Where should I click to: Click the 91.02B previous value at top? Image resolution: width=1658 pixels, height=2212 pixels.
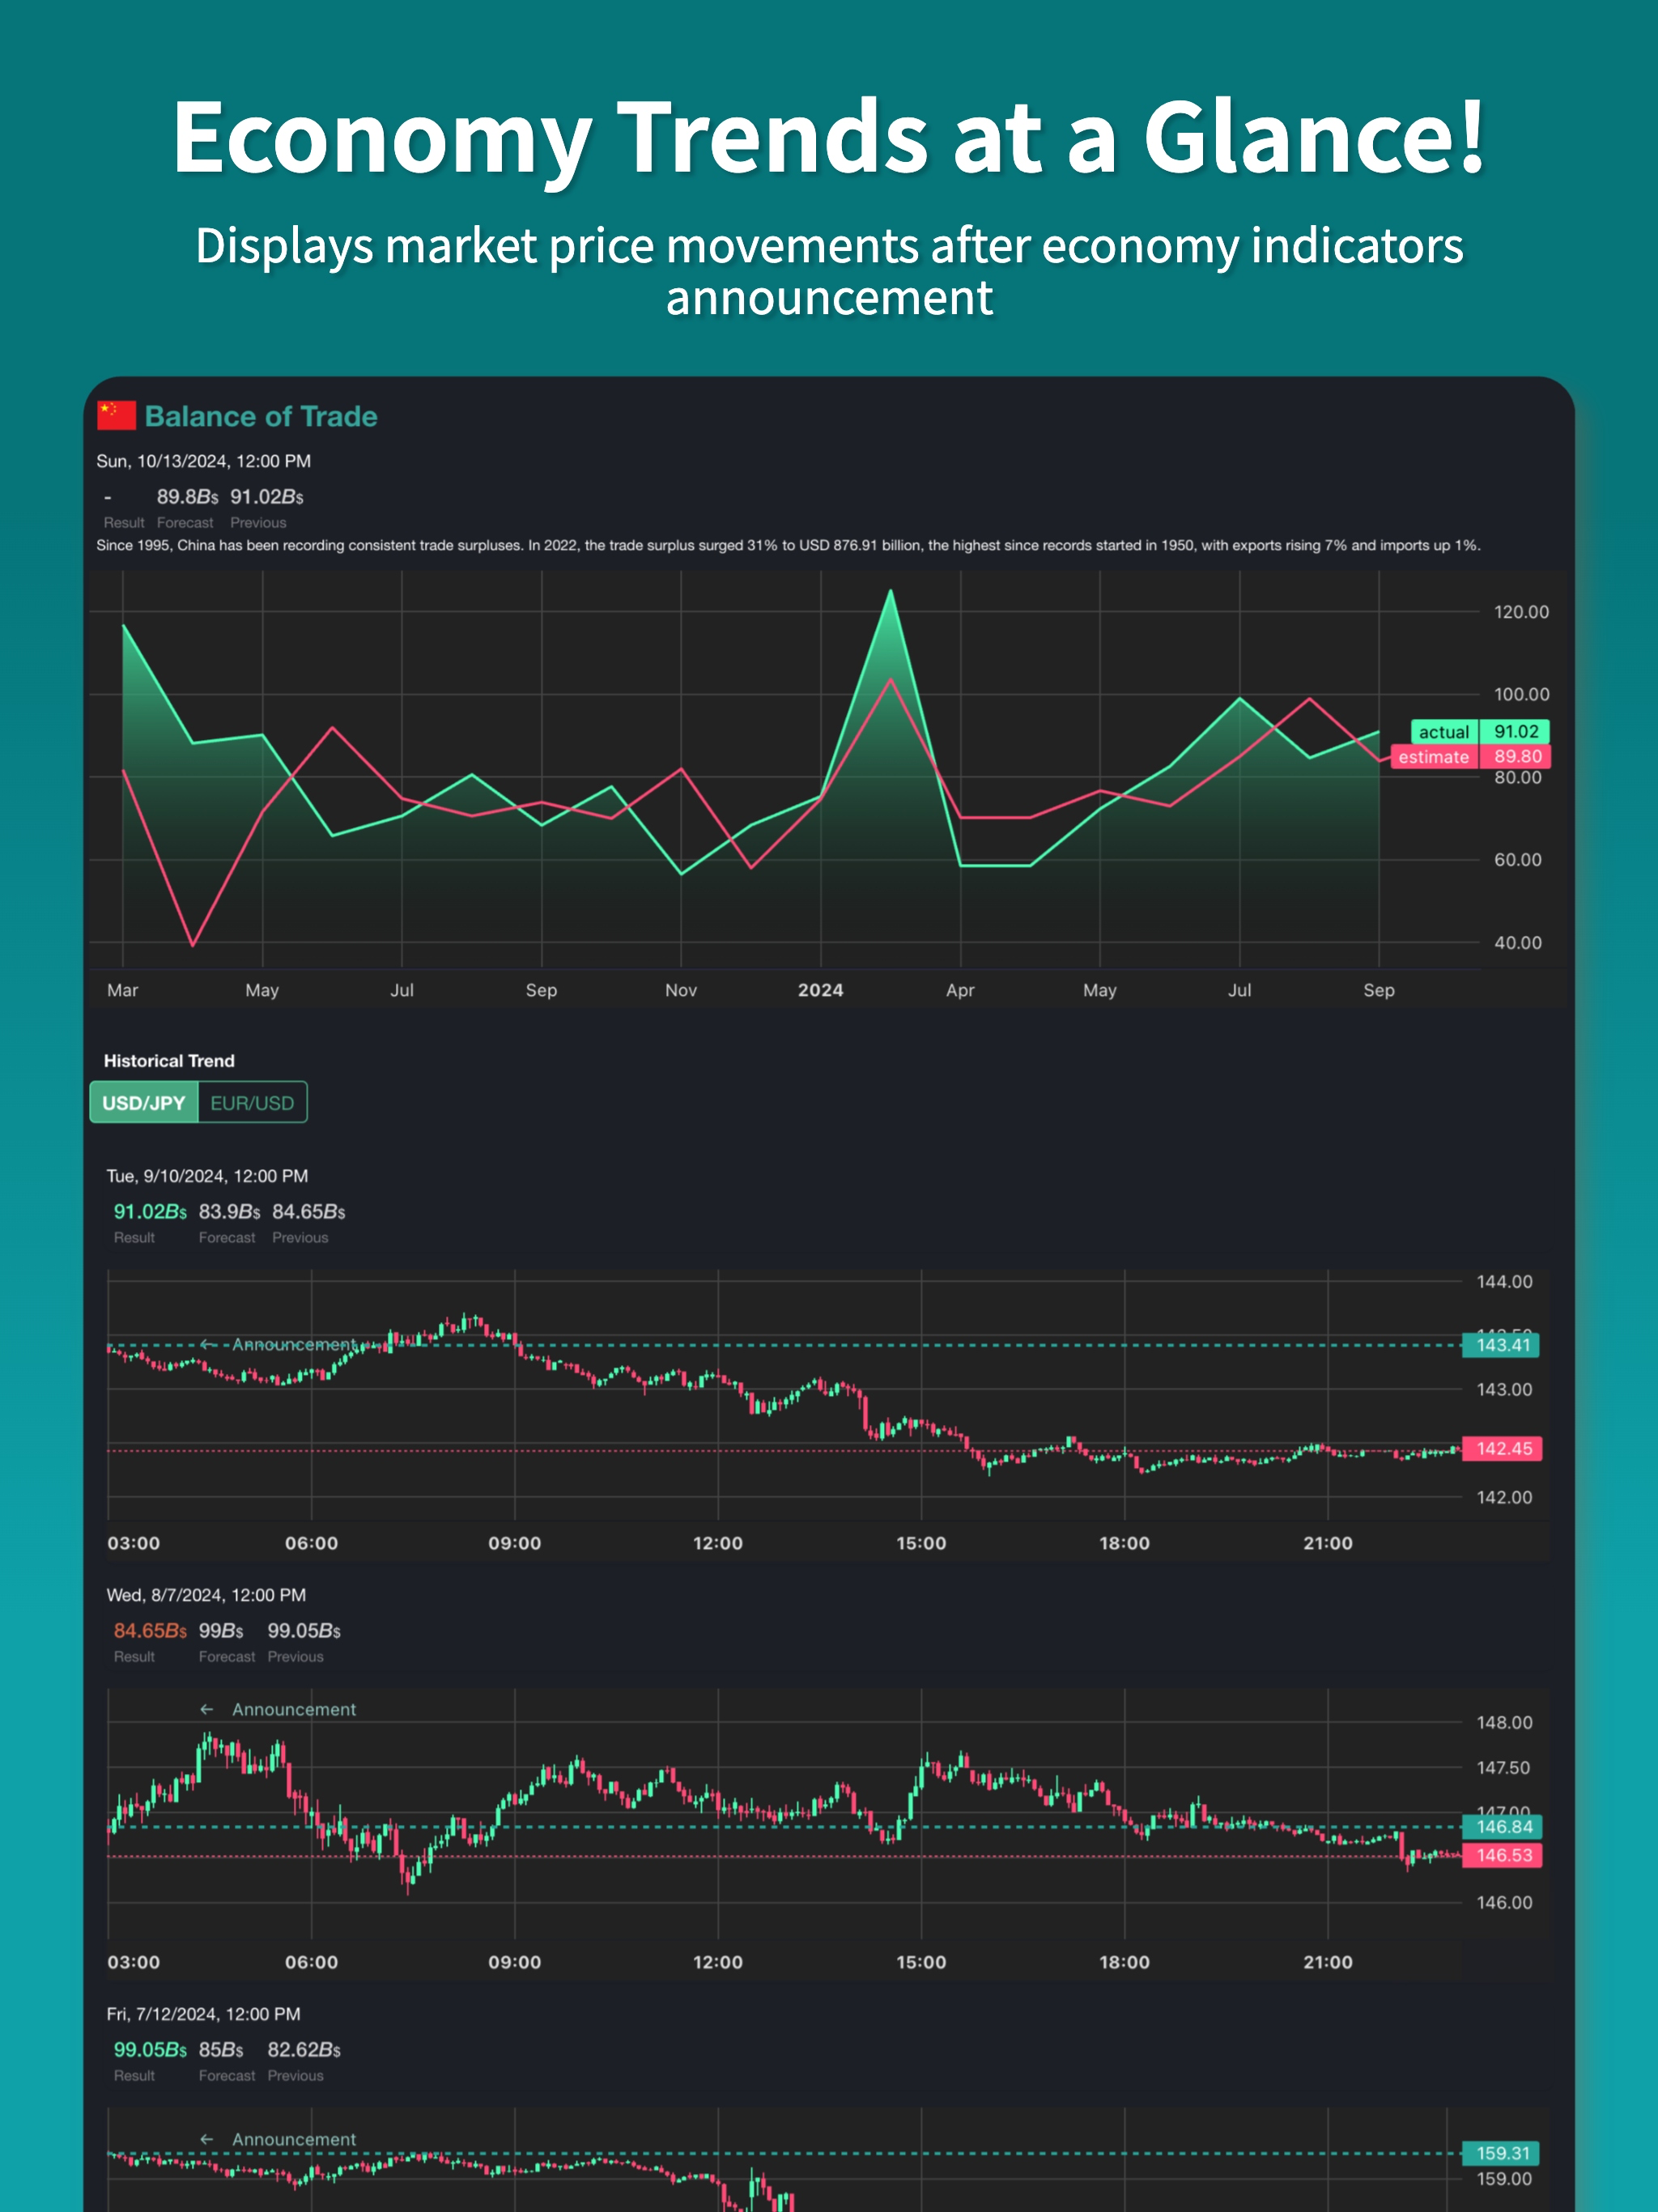(266, 496)
